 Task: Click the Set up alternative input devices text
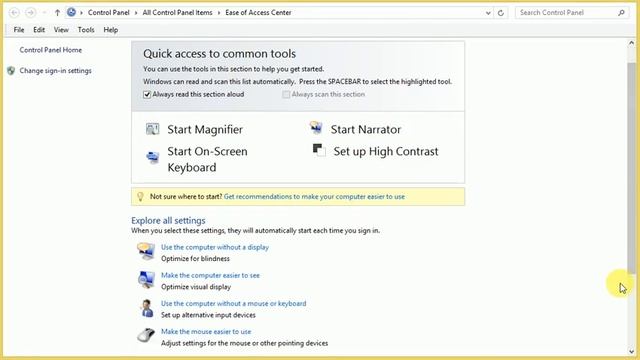208,315
